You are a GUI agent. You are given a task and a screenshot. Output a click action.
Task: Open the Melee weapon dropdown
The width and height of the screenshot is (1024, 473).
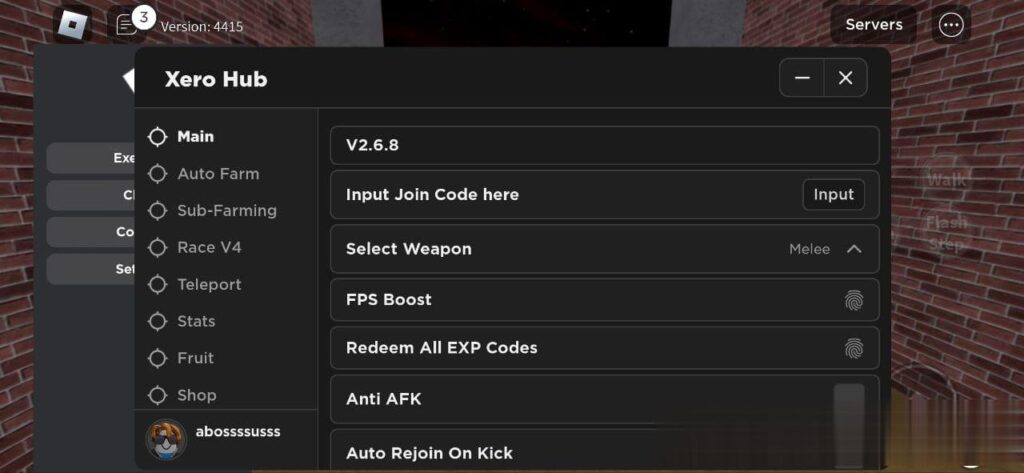pyautogui.click(x=809, y=249)
